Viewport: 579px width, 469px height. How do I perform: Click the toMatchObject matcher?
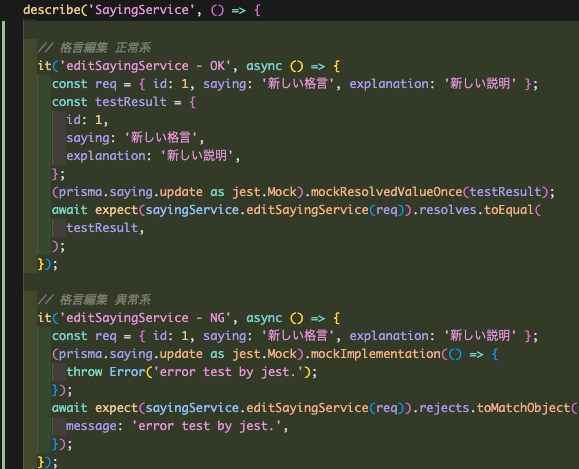pyautogui.click(x=523, y=408)
